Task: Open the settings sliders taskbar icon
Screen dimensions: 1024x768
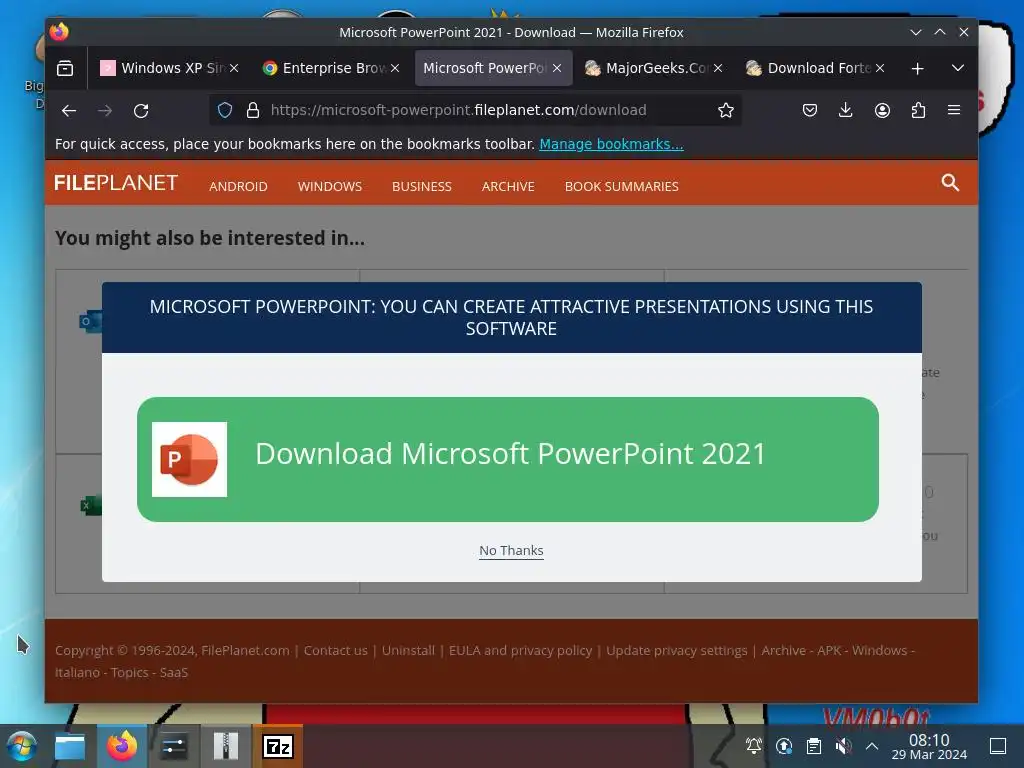Action: (x=174, y=746)
